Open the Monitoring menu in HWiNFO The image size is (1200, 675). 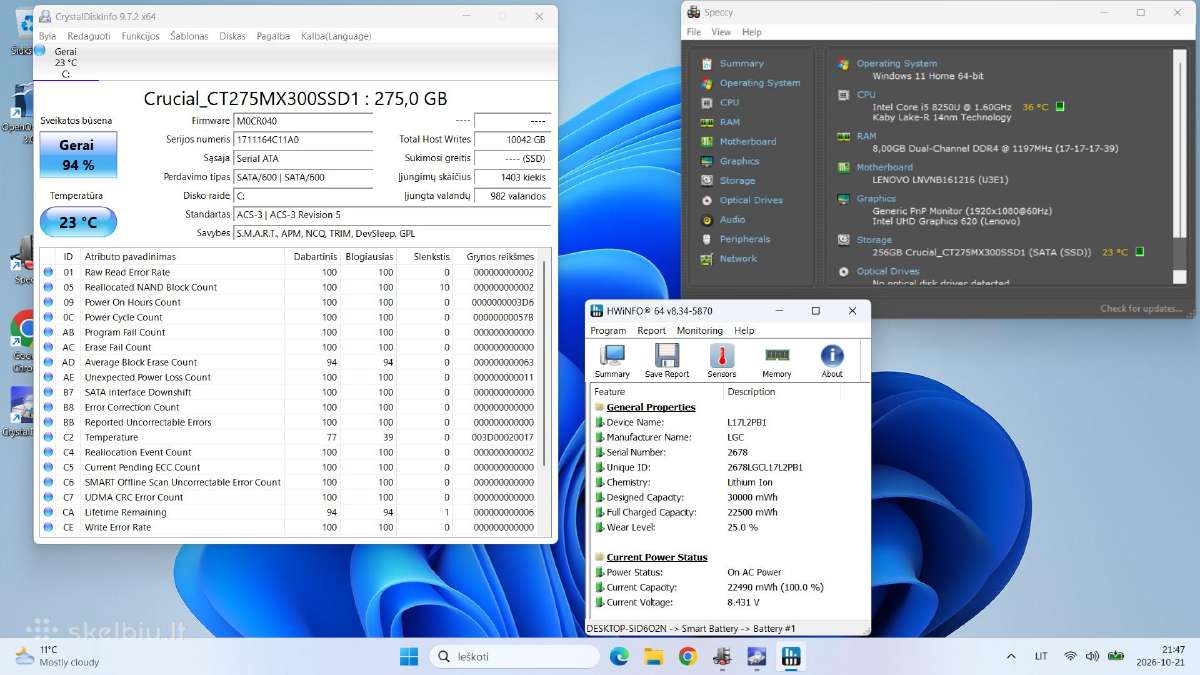(700, 330)
